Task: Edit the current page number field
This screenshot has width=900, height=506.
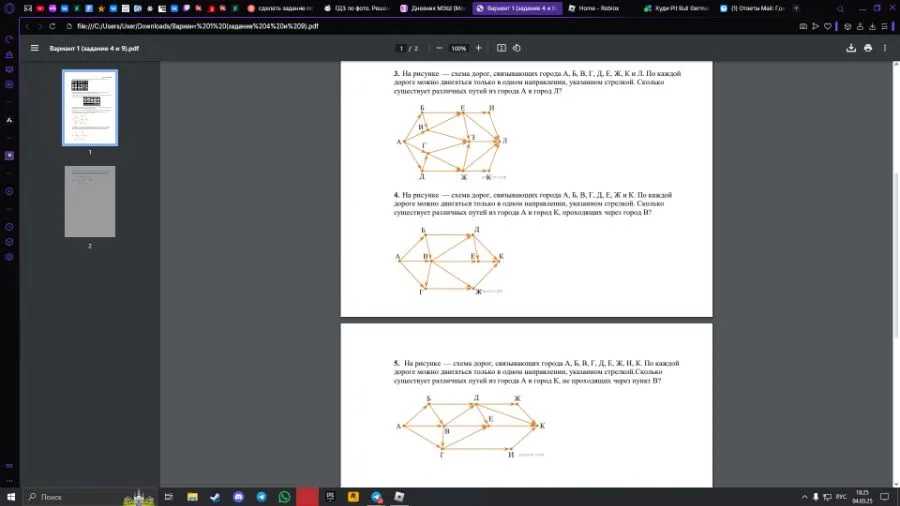Action: [401, 48]
